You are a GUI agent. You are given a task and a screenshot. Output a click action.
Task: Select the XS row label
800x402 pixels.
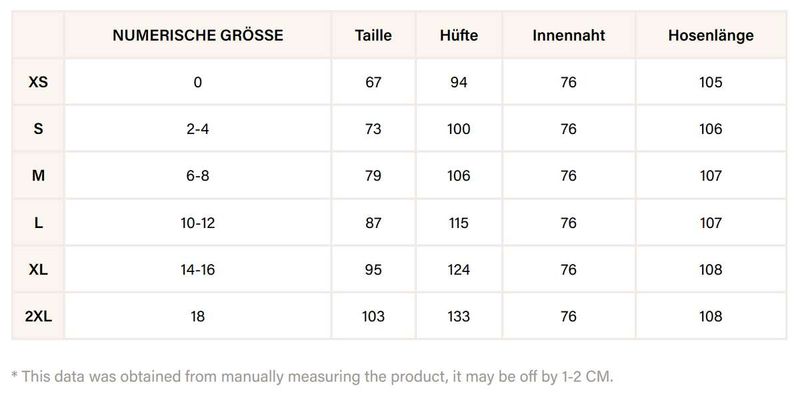point(38,82)
